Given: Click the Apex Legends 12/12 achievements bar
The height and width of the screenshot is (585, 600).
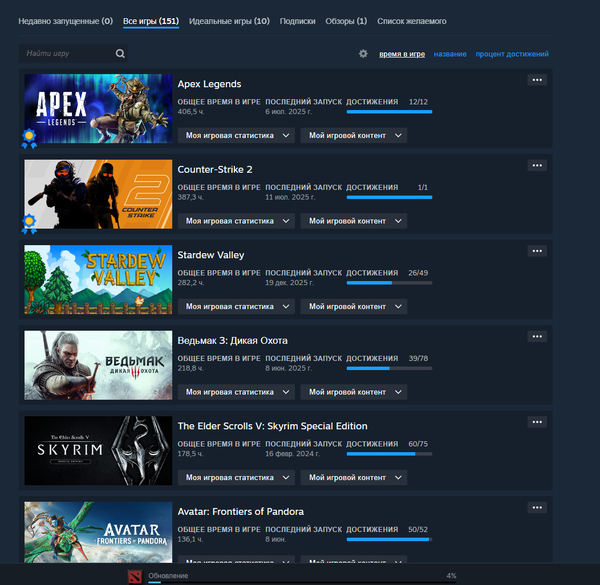Looking at the screenshot, I should (x=389, y=112).
